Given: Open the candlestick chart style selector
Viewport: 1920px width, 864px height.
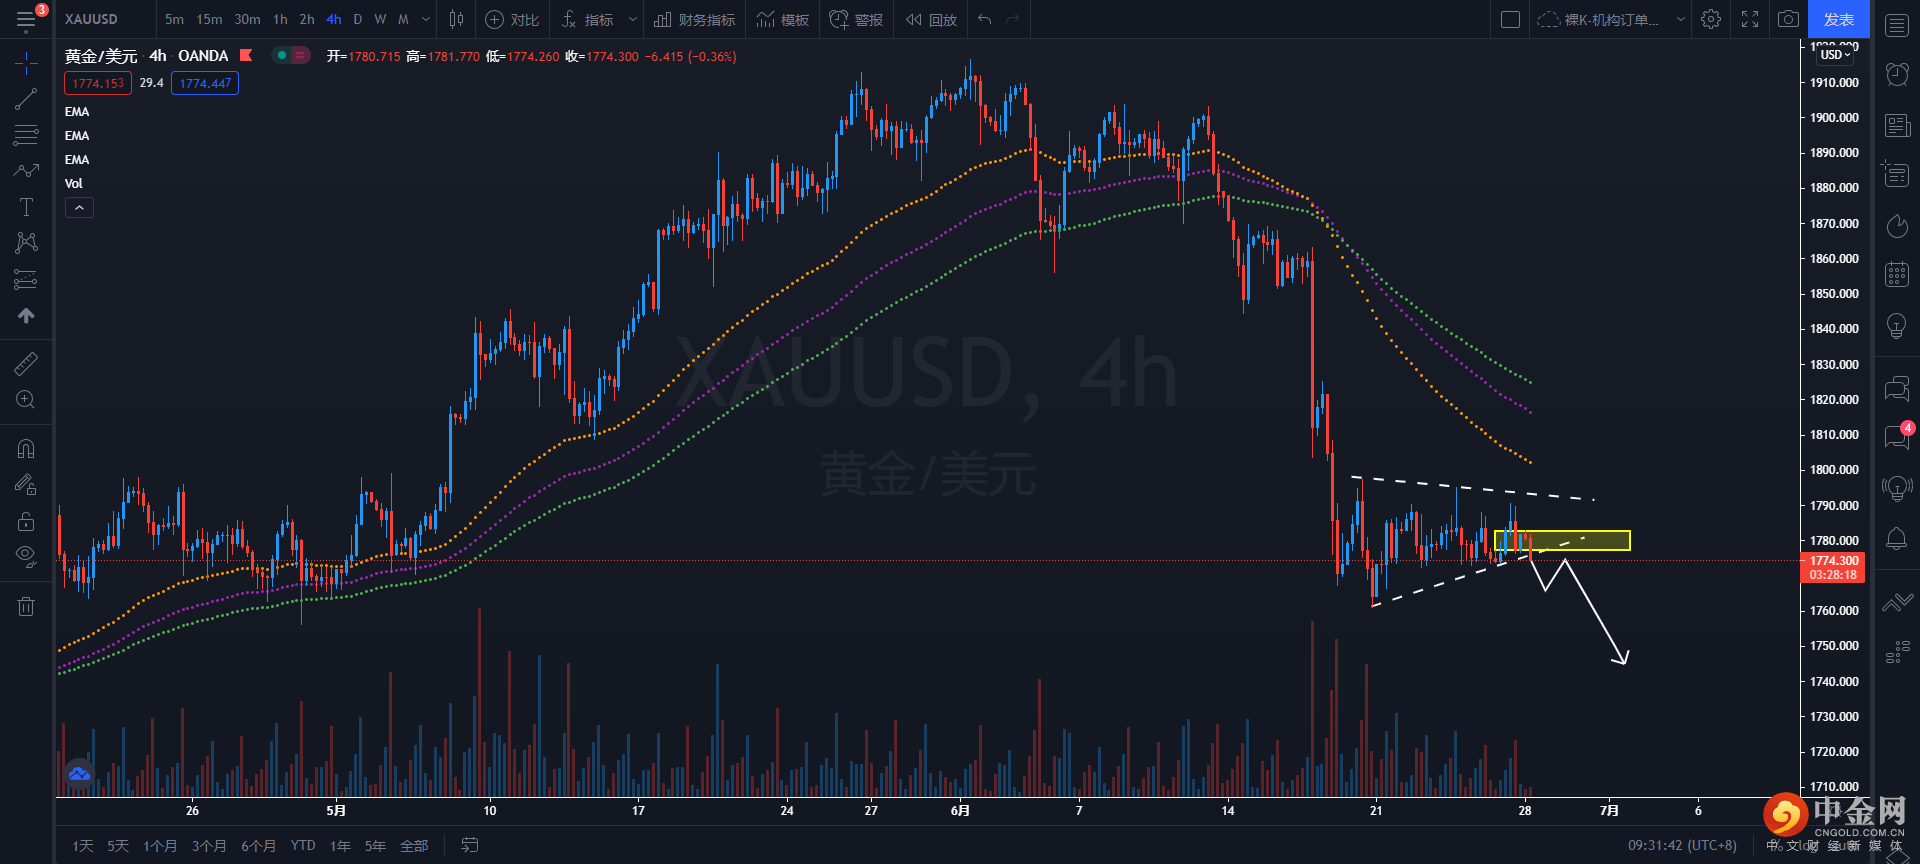Looking at the screenshot, I should pyautogui.click(x=456, y=19).
